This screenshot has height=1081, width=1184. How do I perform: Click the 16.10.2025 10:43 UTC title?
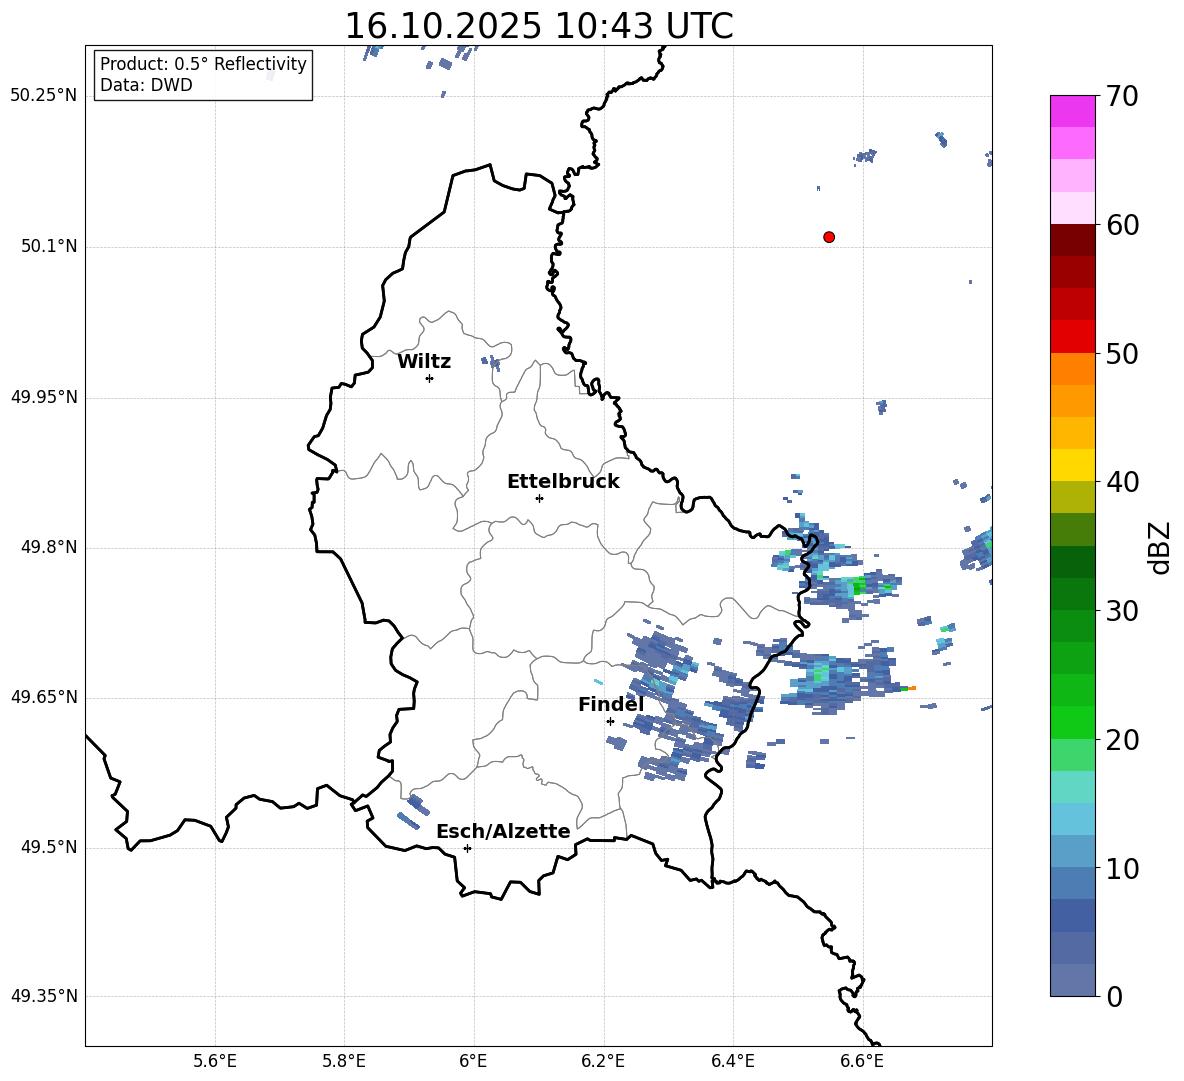(539, 26)
